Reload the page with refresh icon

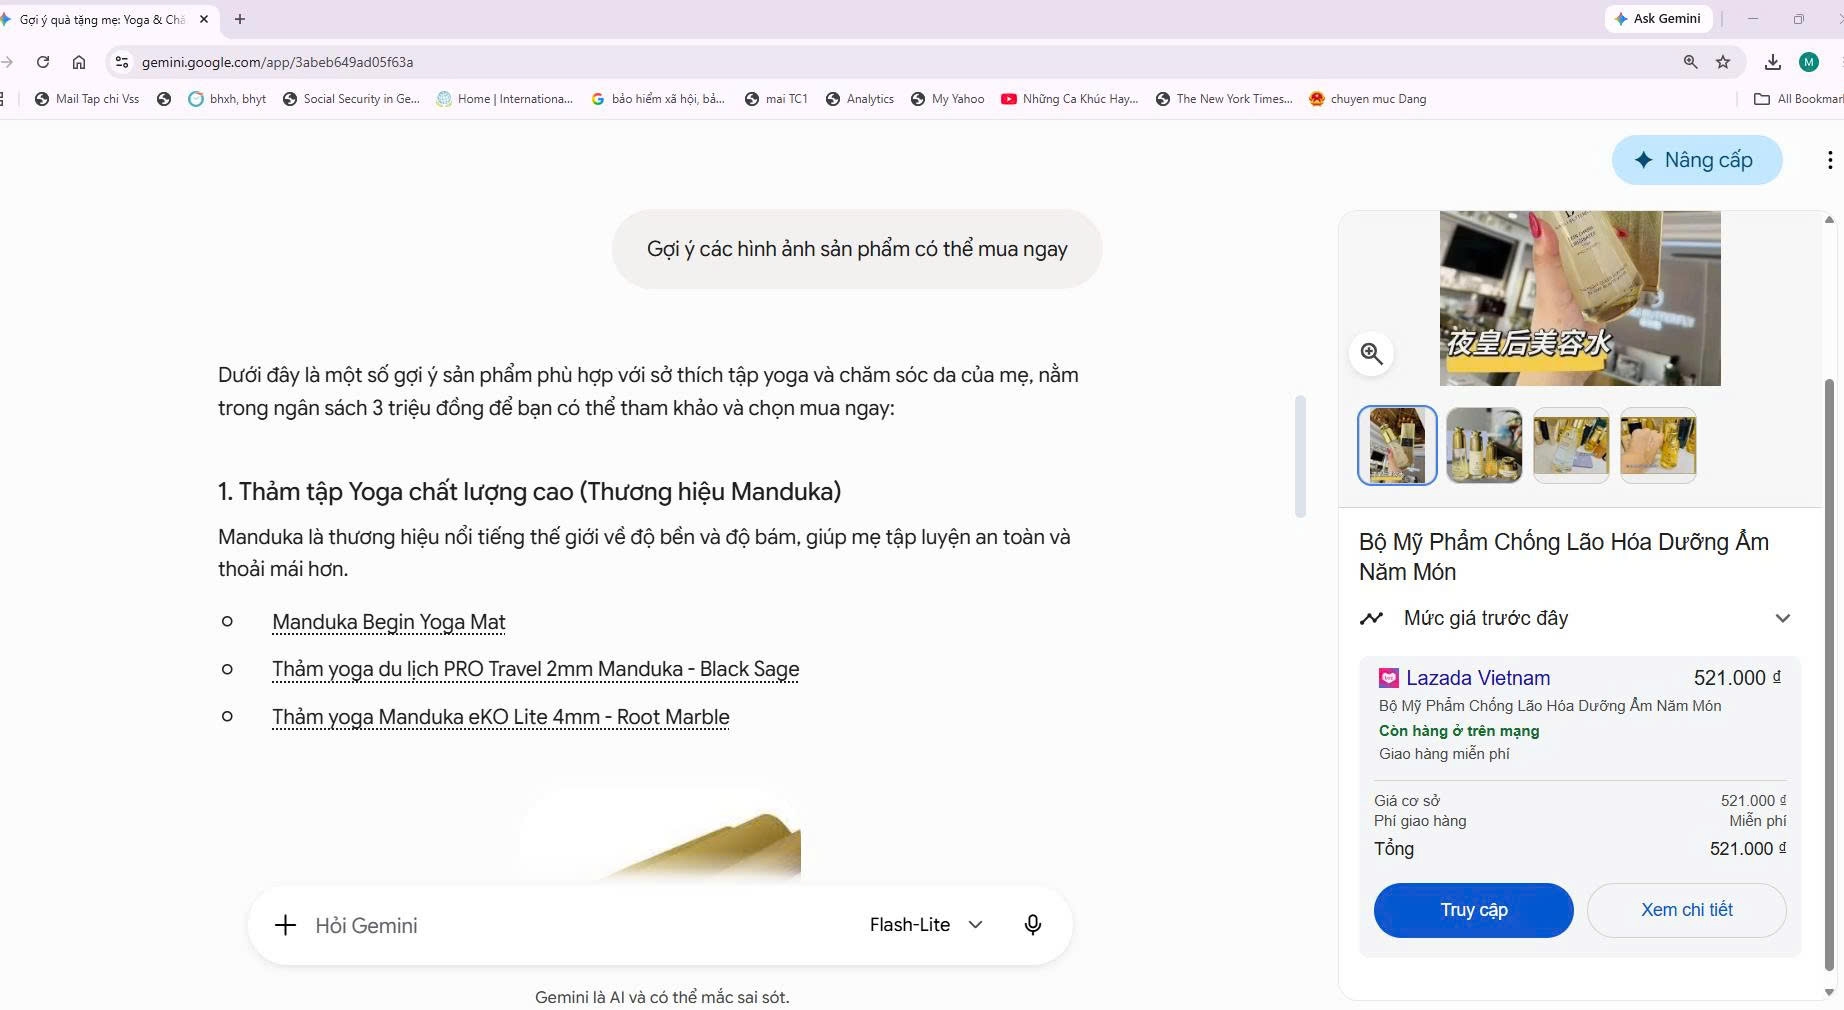(x=43, y=62)
